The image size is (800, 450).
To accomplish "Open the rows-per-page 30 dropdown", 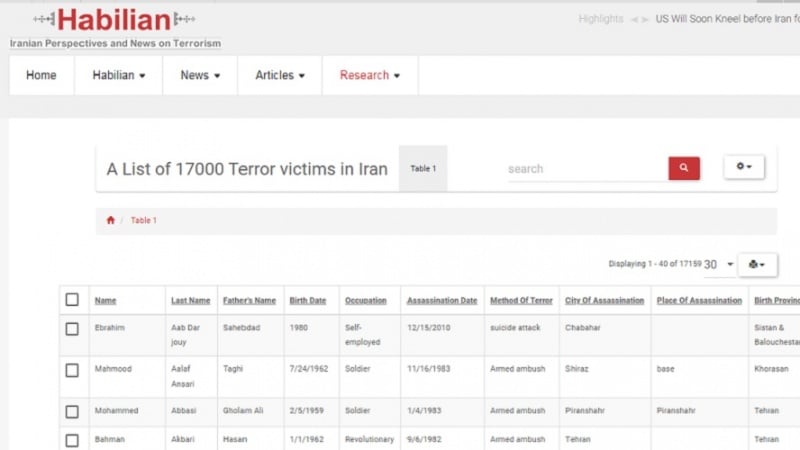I will click(719, 264).
